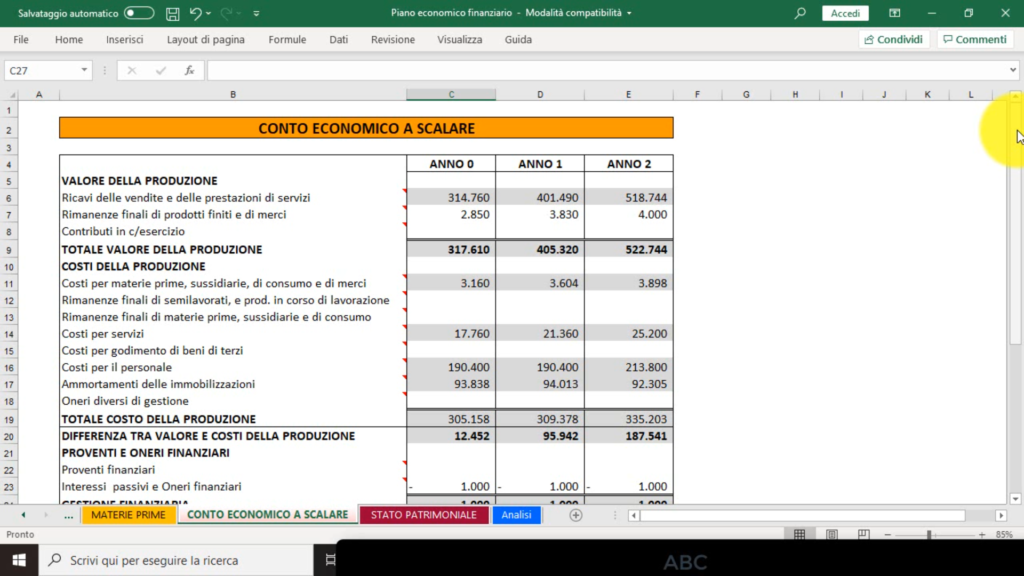The height and width of the screenshot is (576, 1024).
Task: Open Task View on the taskbar
Action: tap(330, 560)
